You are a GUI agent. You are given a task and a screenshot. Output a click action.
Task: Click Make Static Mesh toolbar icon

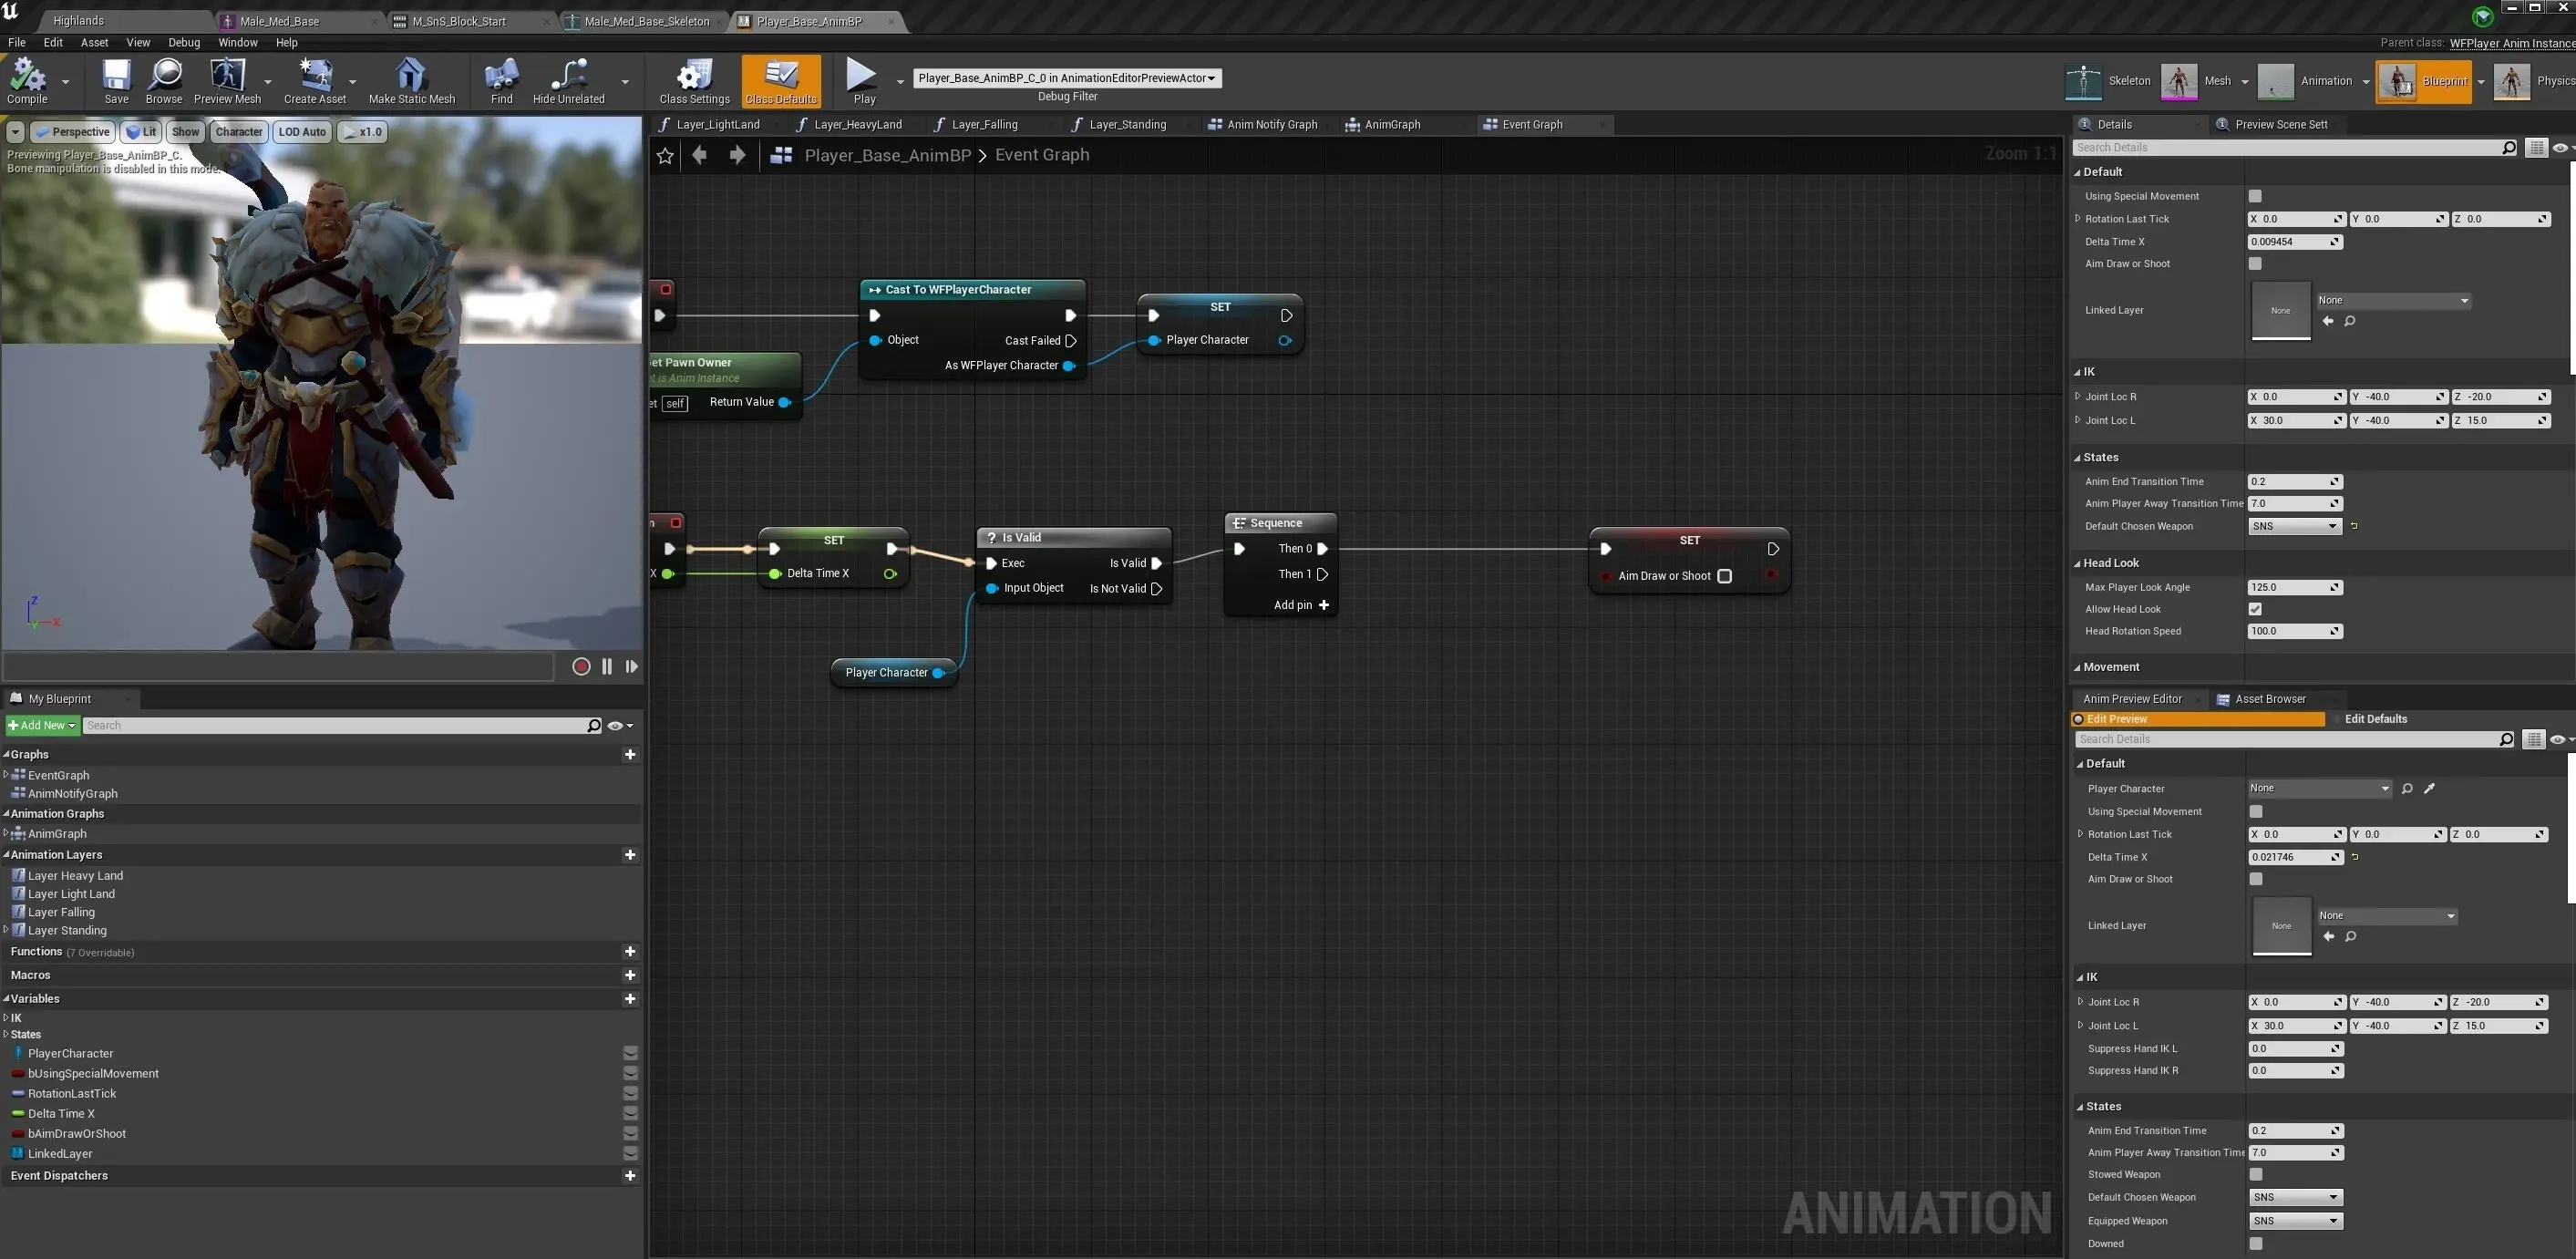coord(412,81)
